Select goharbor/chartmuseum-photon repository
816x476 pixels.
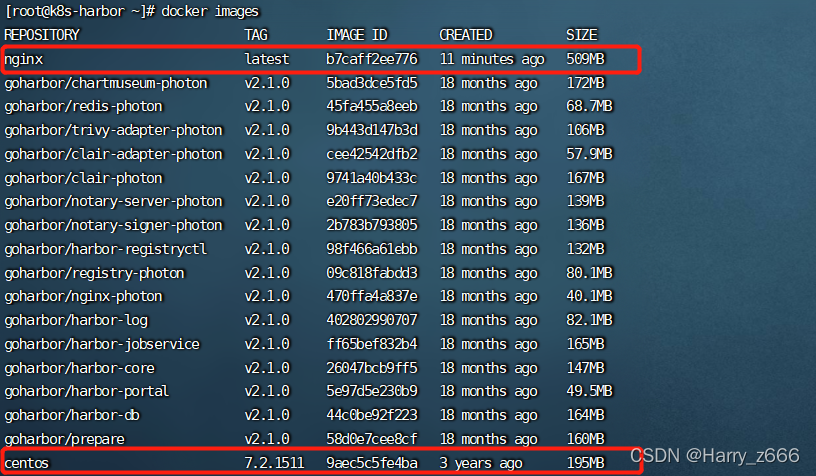click(x=106, y=83)
